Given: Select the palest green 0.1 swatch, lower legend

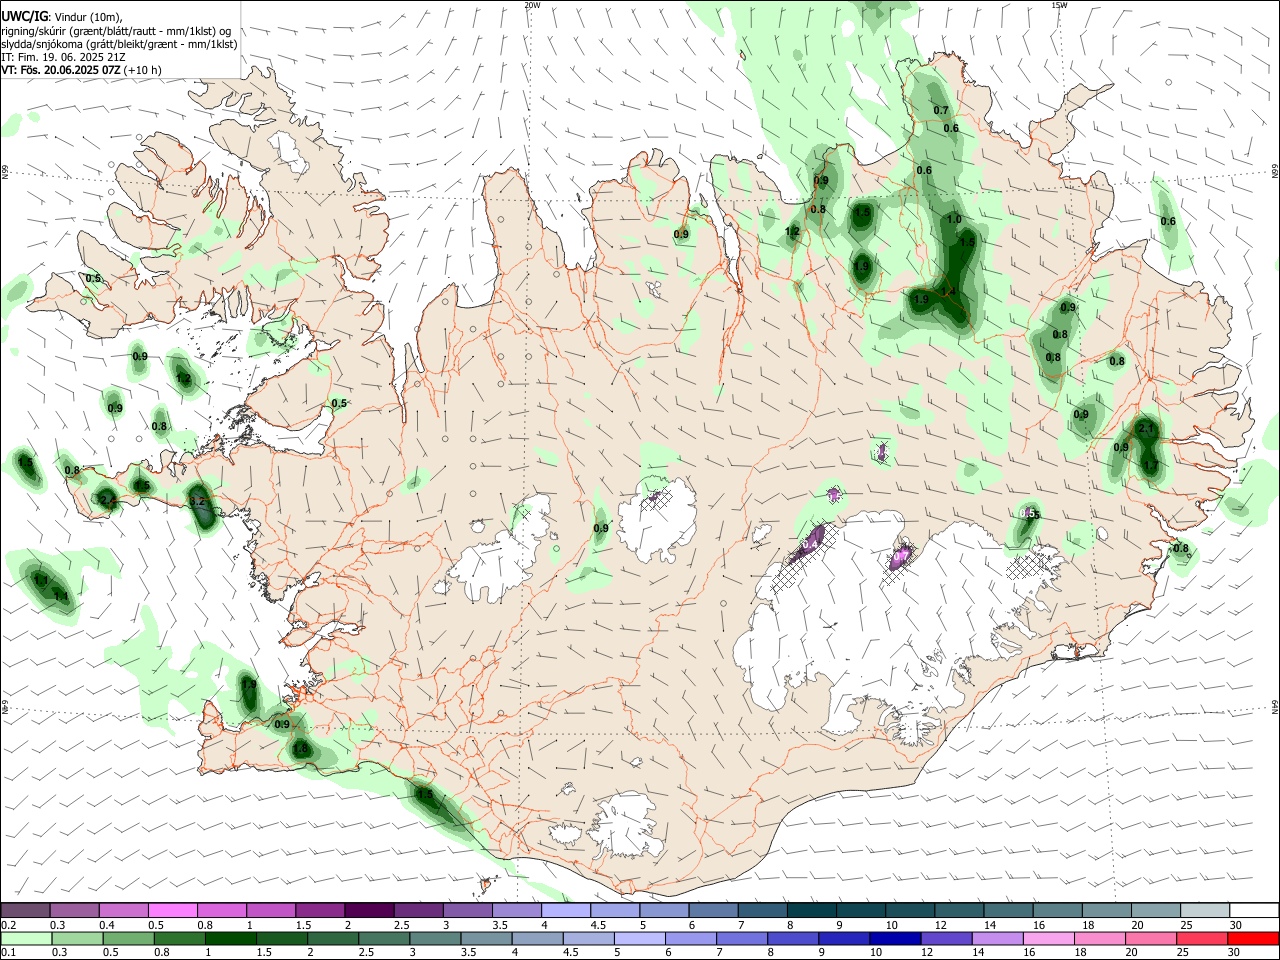Looking at the screenshot, I should [27, 938].
